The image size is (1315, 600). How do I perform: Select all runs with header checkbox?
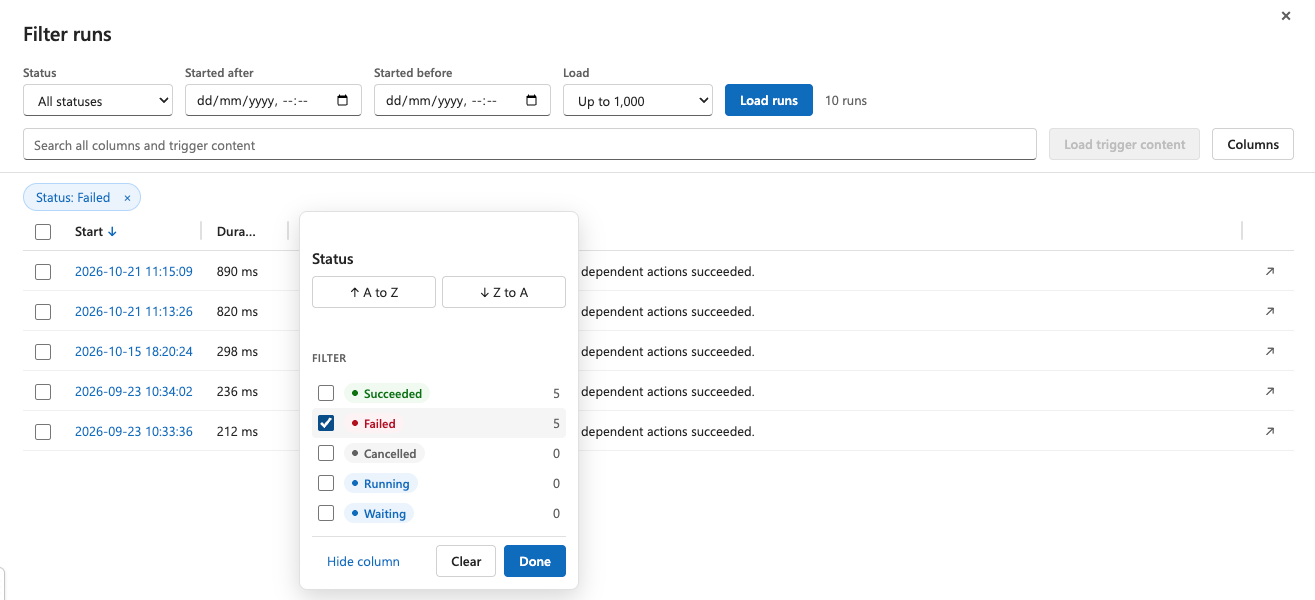[43, 231]
